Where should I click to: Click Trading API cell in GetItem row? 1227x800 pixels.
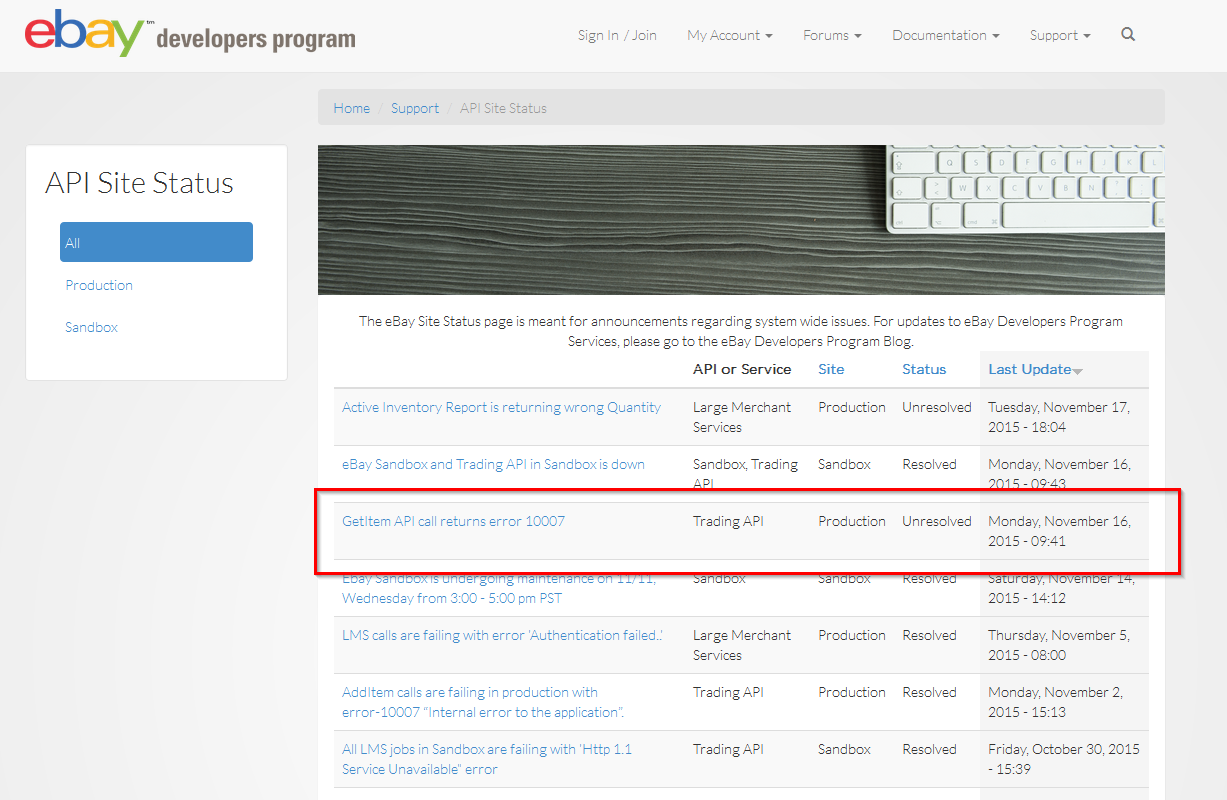tap(728, 521)
